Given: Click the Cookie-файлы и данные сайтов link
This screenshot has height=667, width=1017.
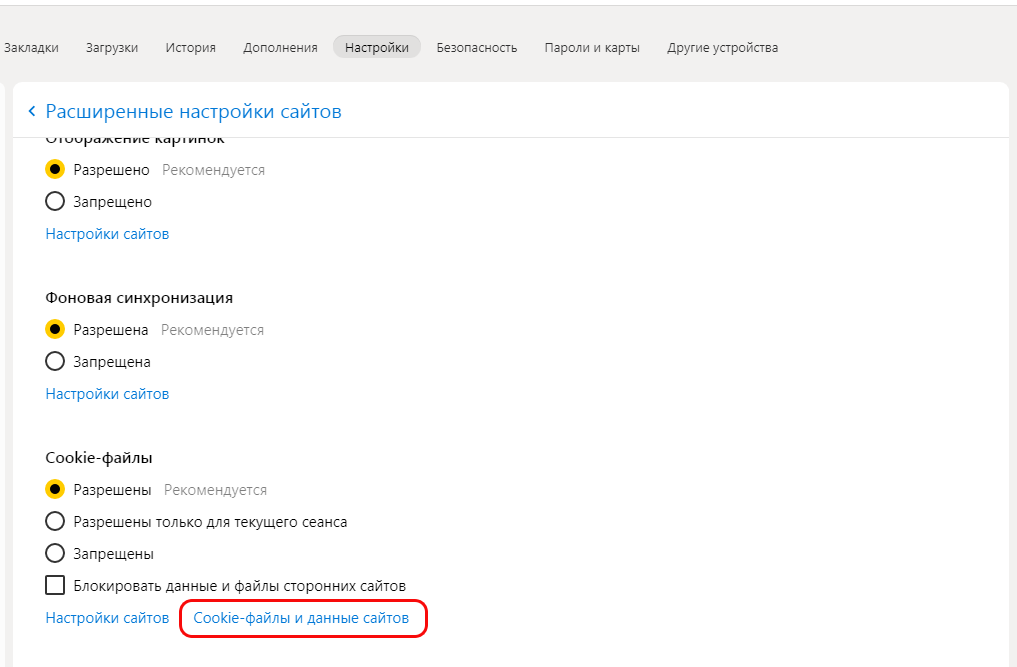Looking at the screenshot, I should pyautogui.click(x=301, y=618).
